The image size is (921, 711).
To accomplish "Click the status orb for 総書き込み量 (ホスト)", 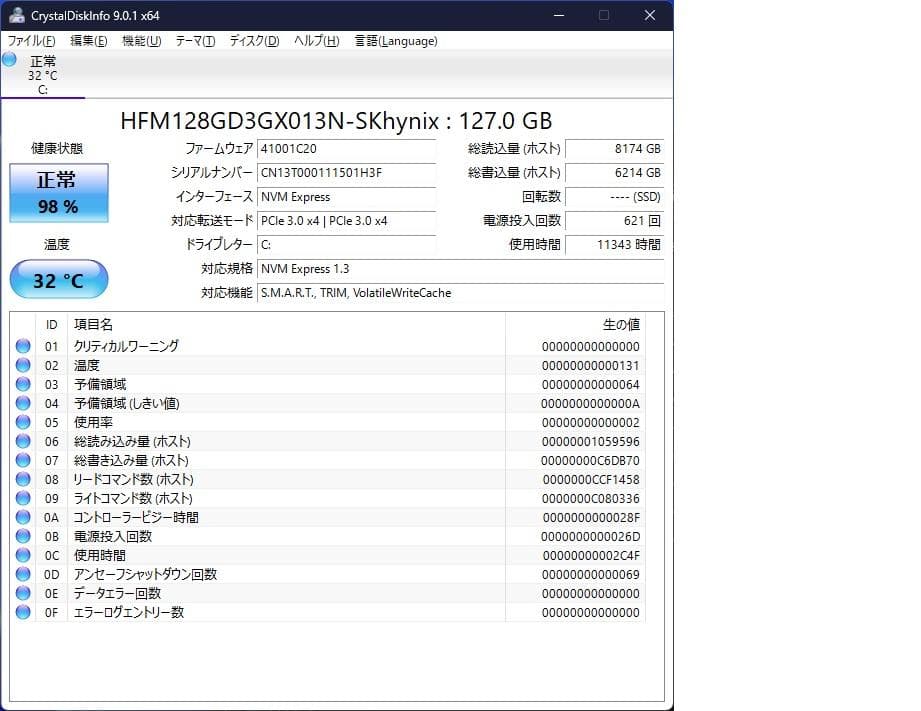I will click(x=23, y=460).
